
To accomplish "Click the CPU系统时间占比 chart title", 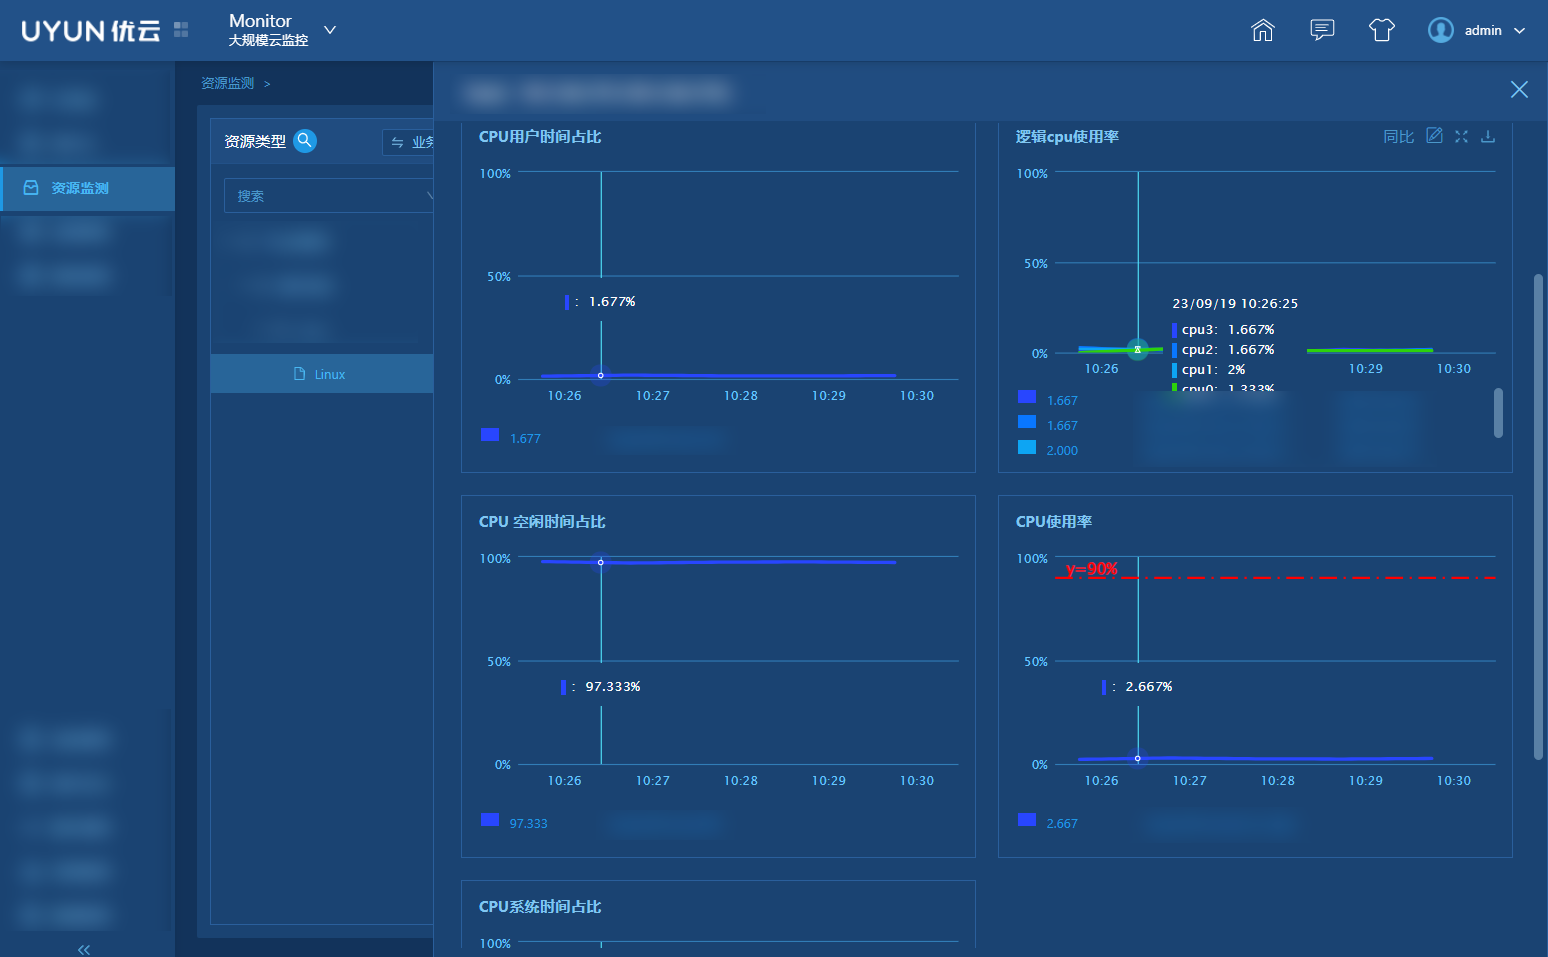I will click(x=540, y=907).
